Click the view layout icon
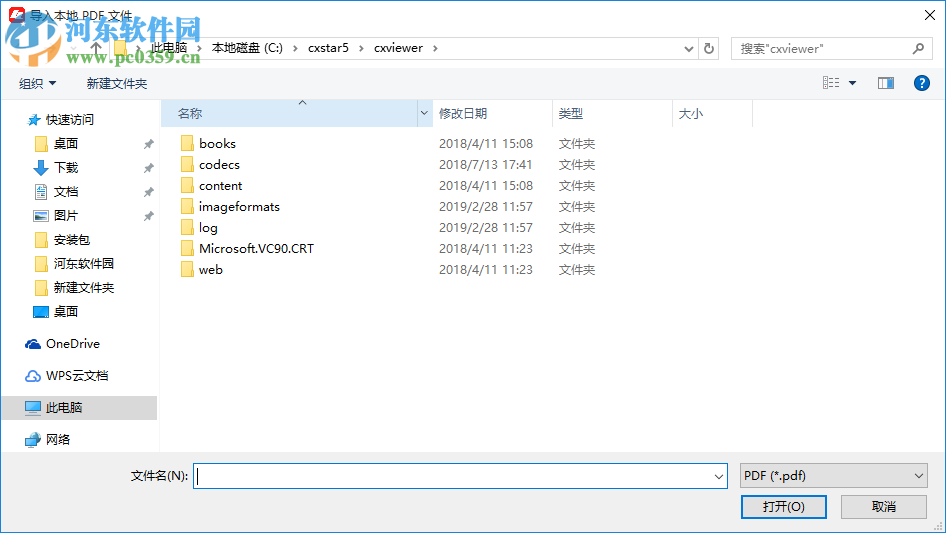This screenshot has width=946, height=533. point(831,83)
